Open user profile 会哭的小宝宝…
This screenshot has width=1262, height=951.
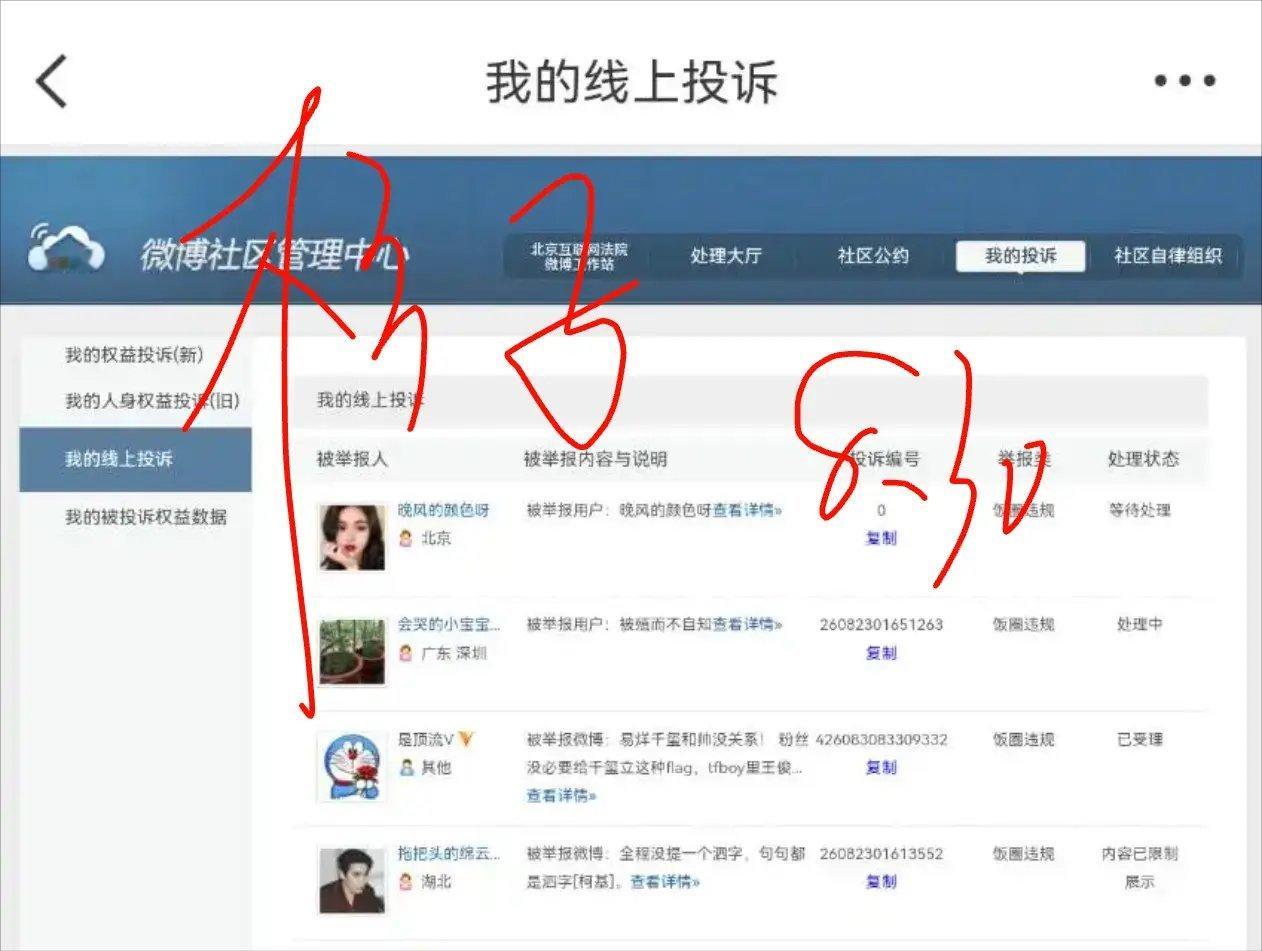449,625
